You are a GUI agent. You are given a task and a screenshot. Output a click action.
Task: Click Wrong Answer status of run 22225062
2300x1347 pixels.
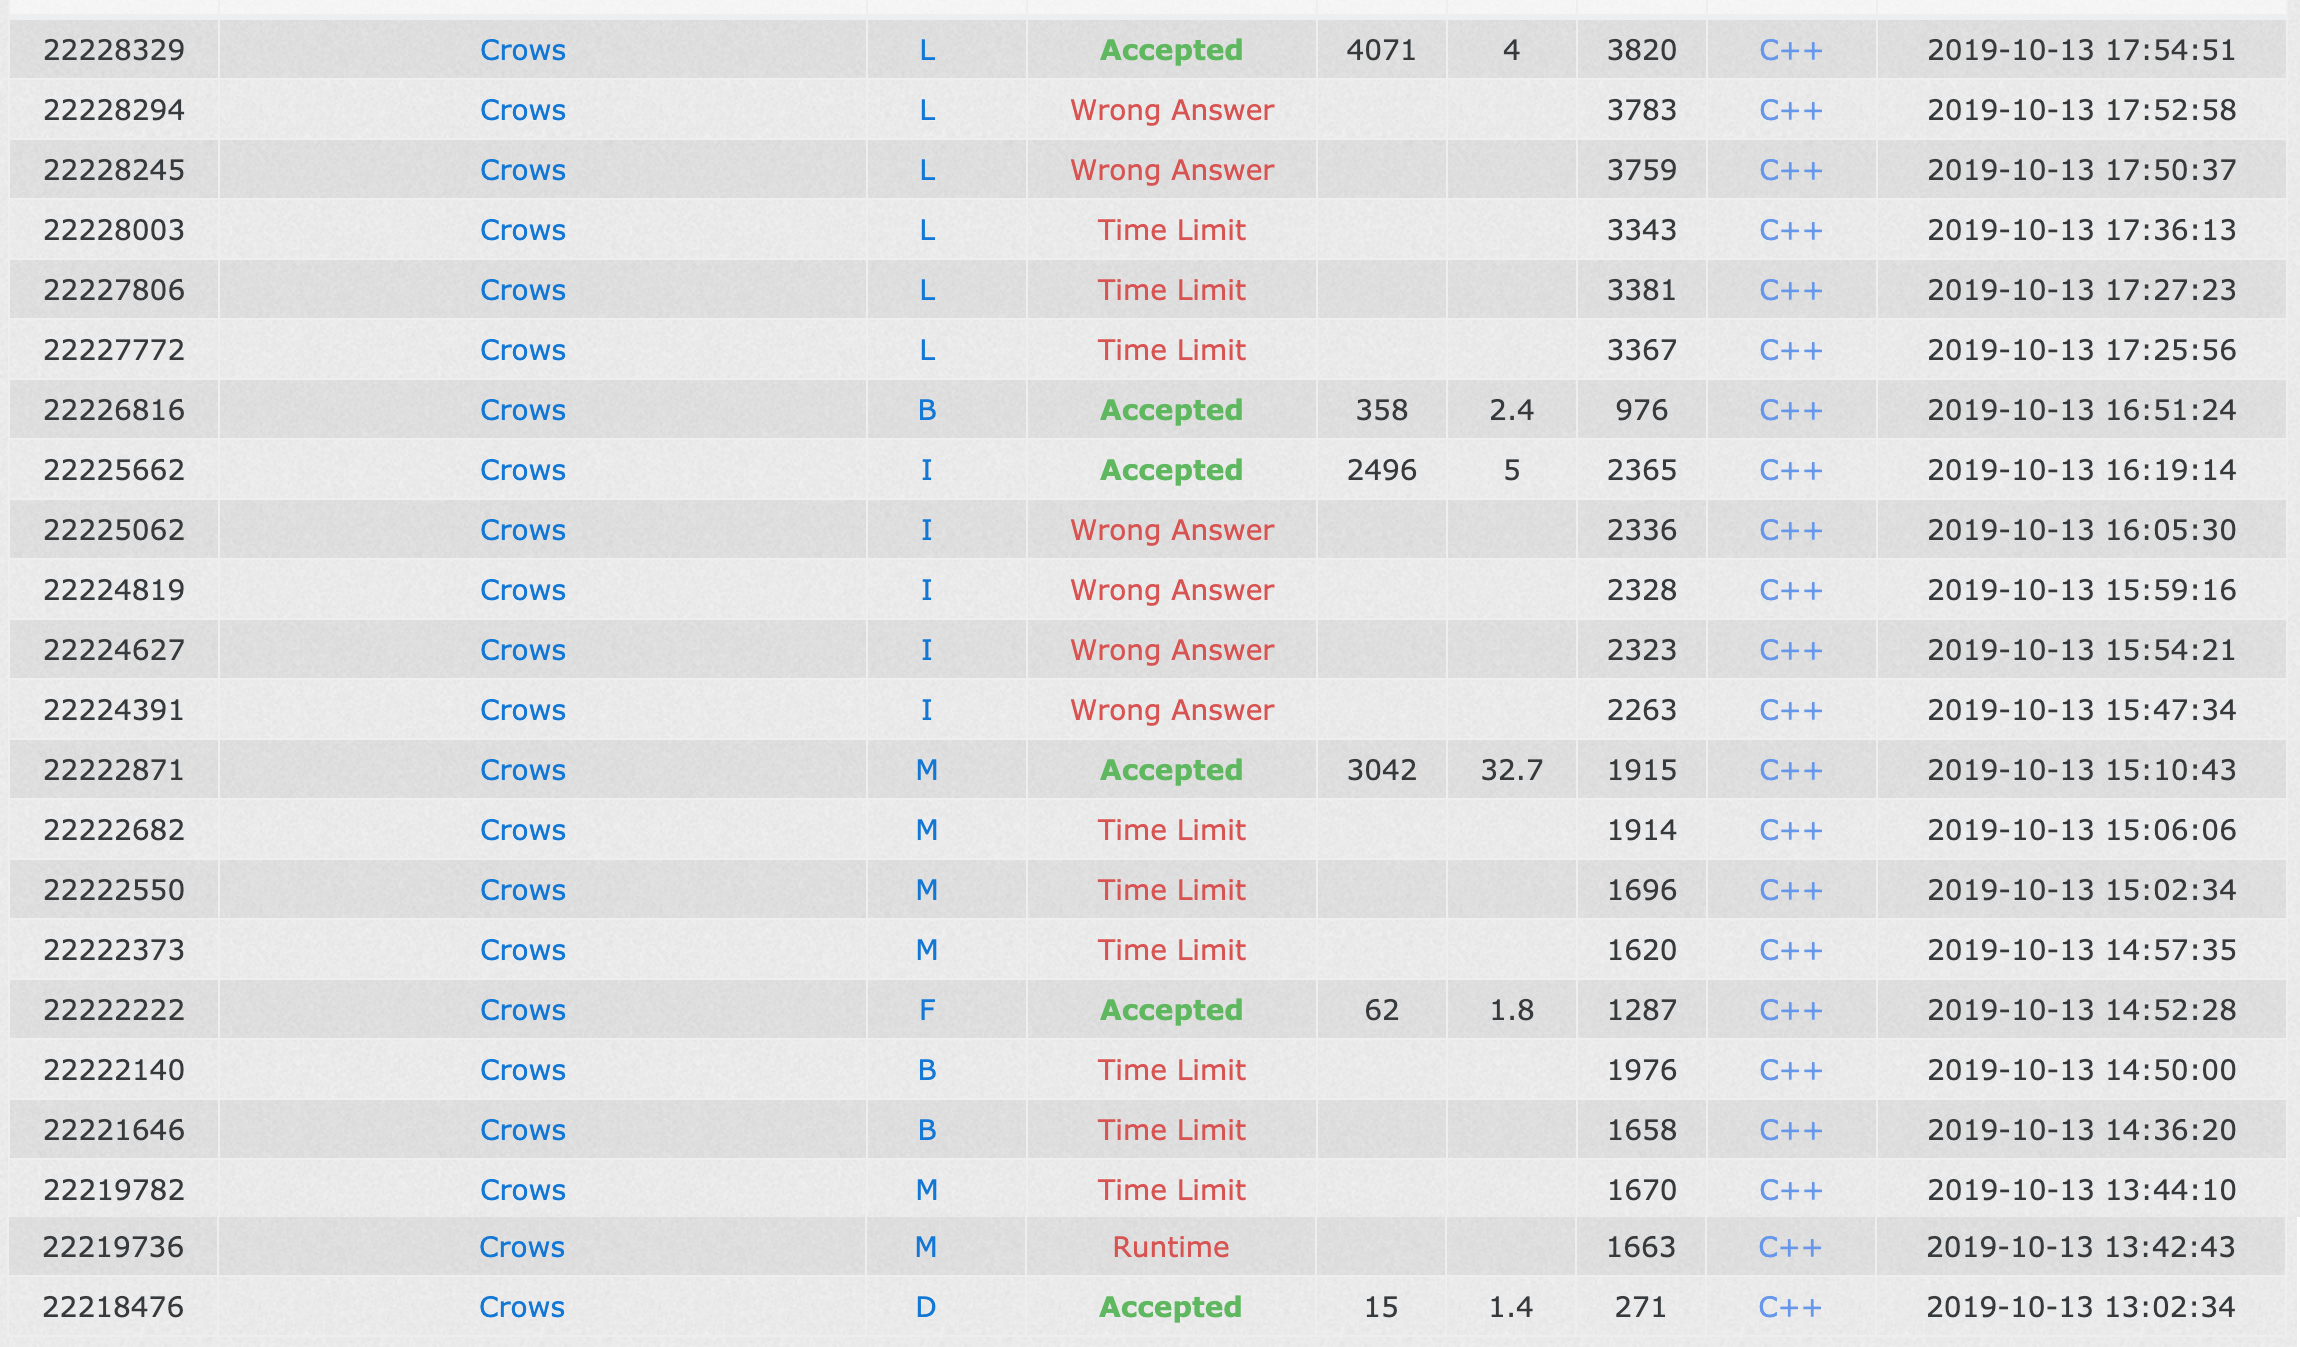point(1171,530)
